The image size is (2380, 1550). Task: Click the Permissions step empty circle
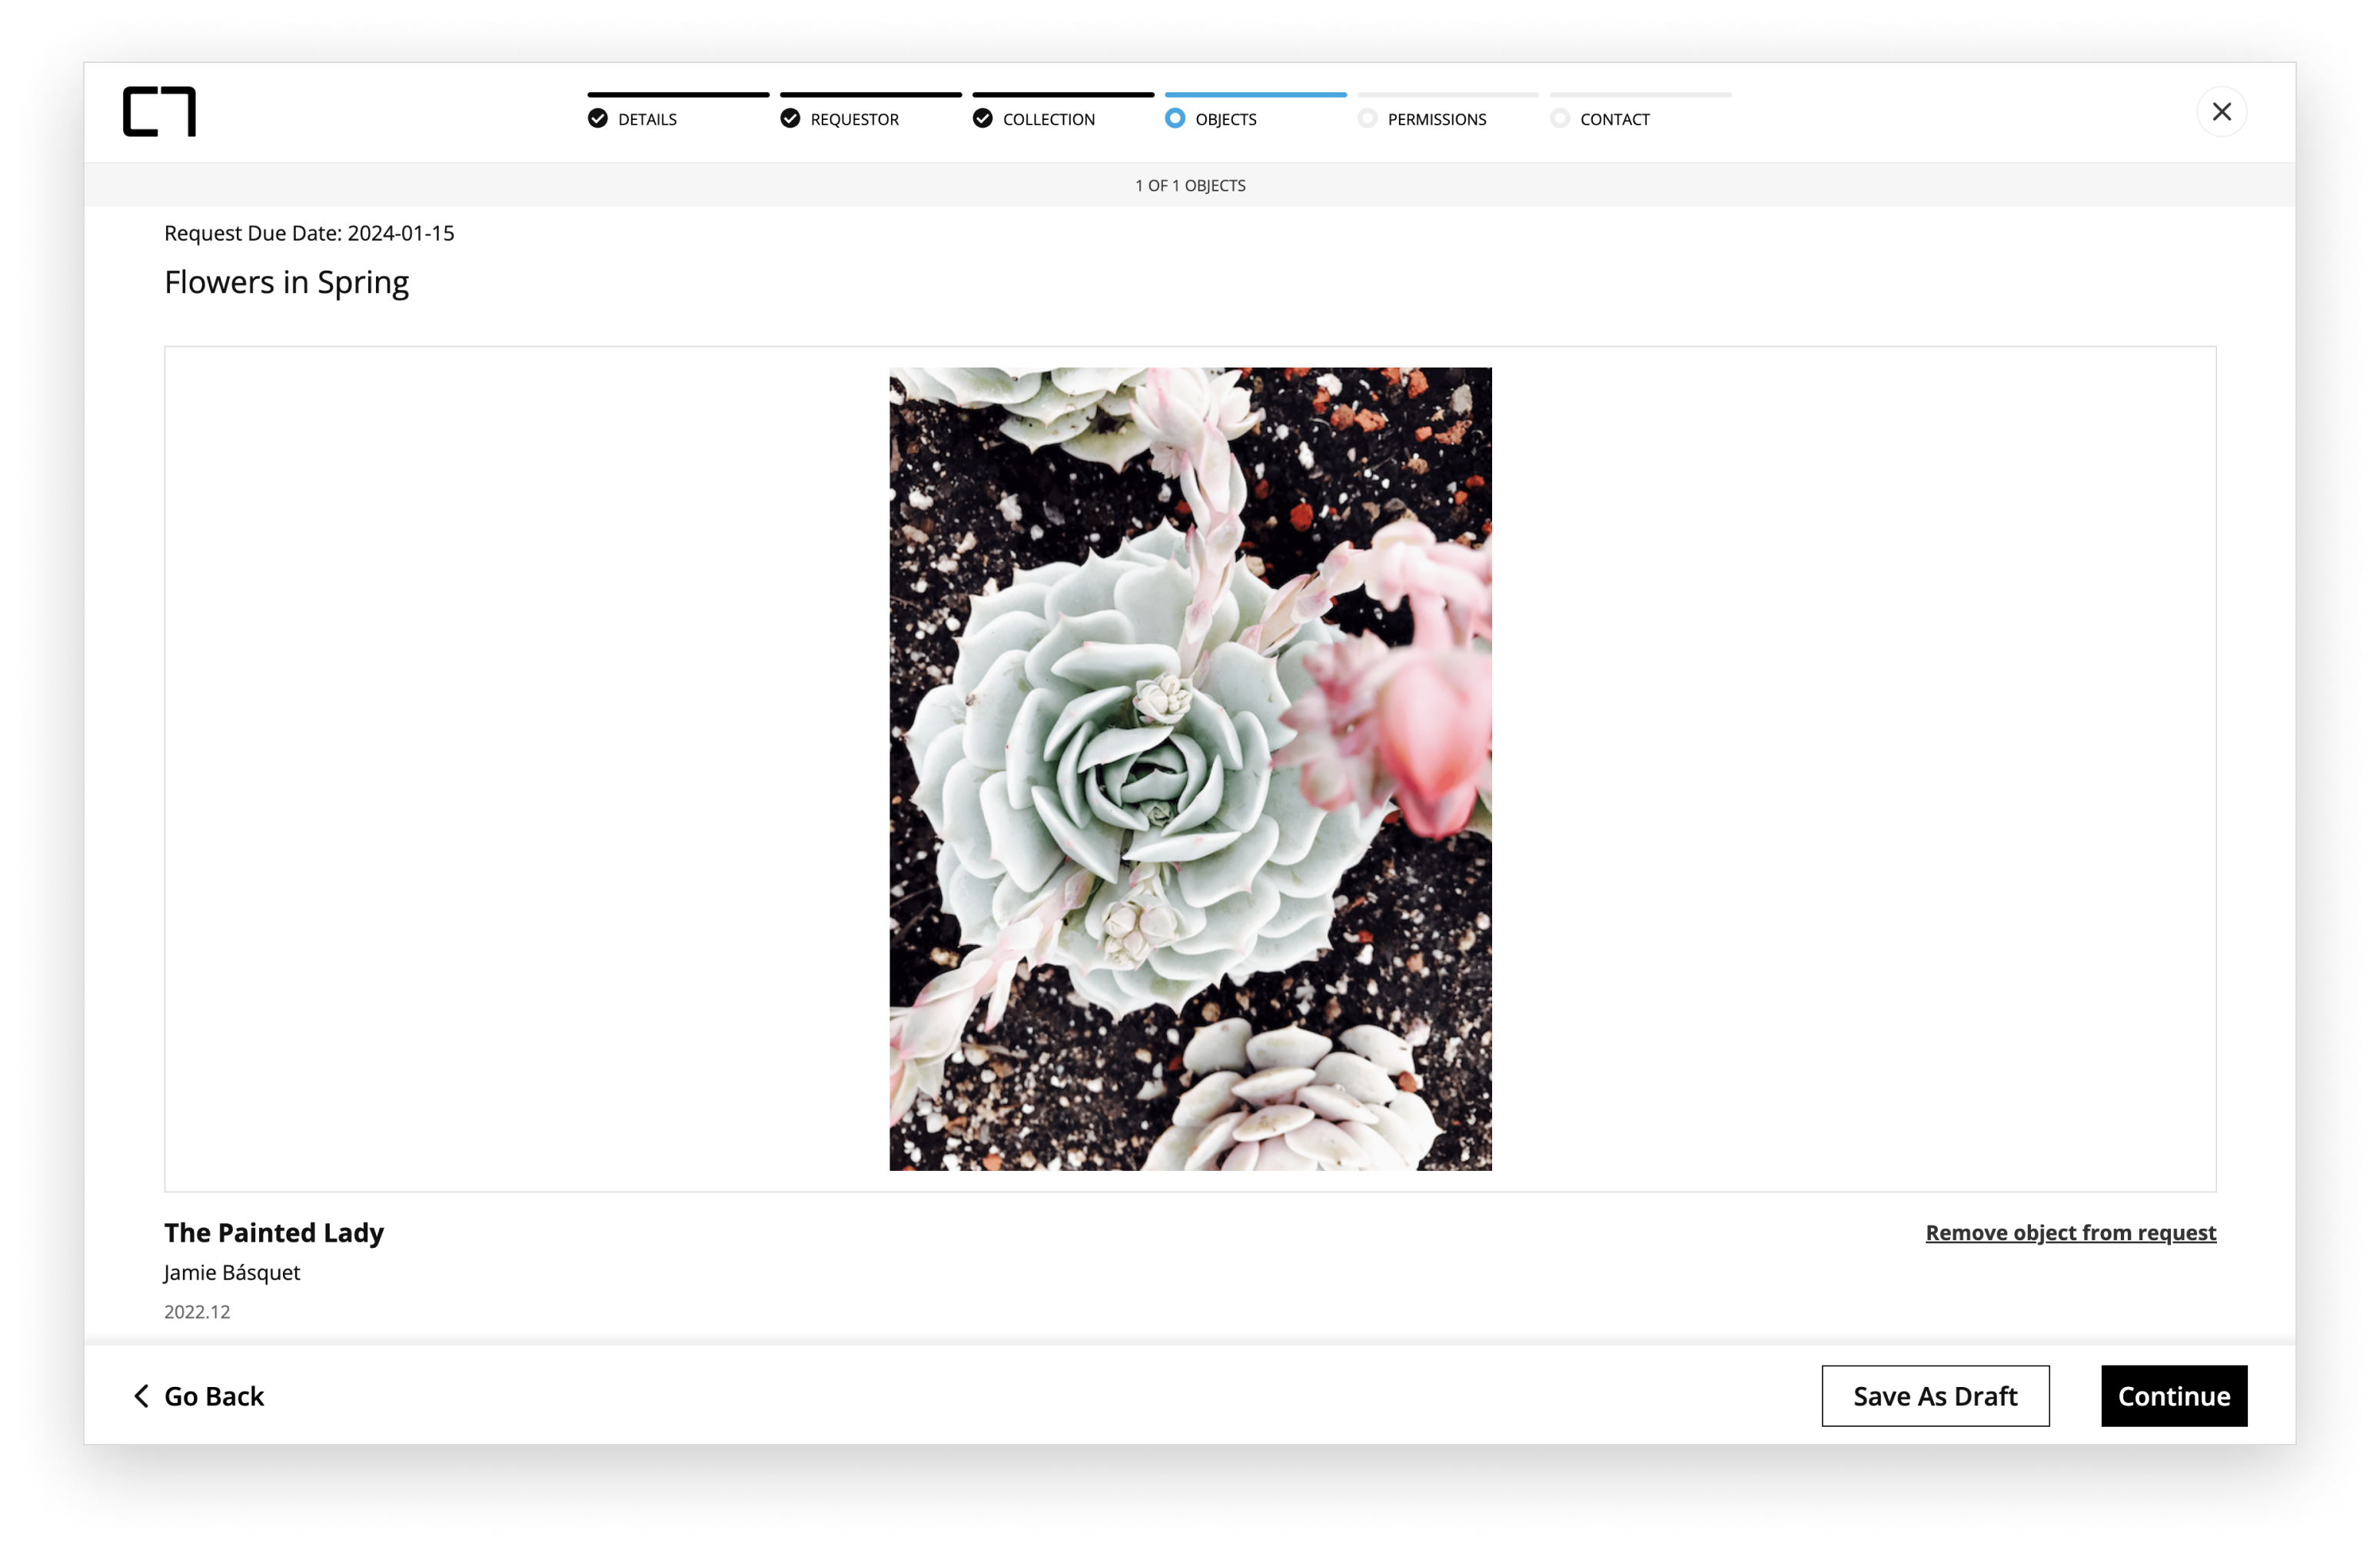click(1367, 119)
